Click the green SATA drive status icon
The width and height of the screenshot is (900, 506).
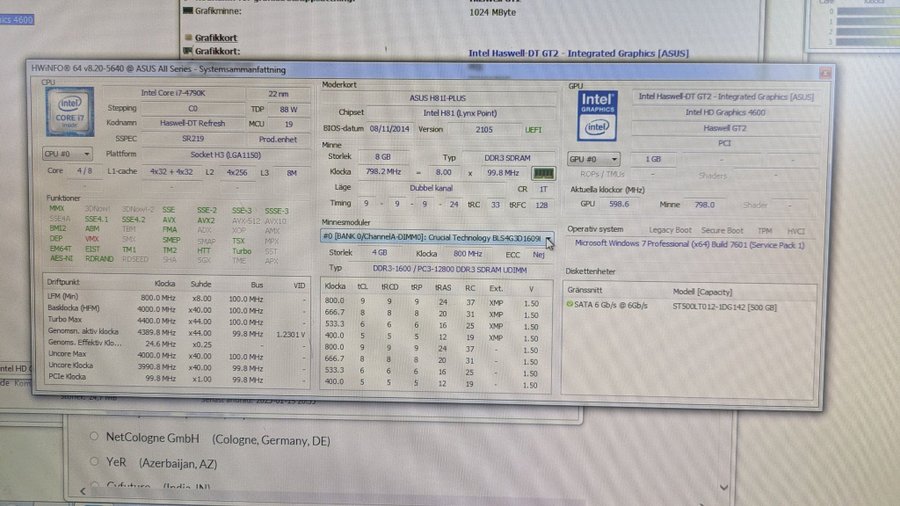click(569, 304)
